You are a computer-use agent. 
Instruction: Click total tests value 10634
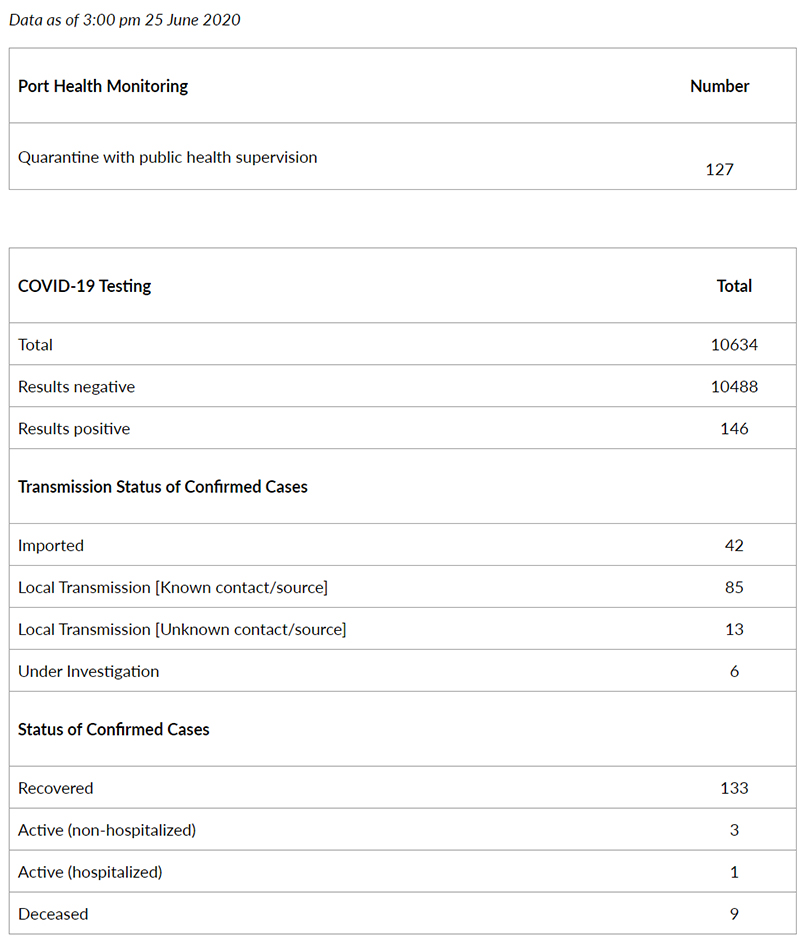point(734,345)
